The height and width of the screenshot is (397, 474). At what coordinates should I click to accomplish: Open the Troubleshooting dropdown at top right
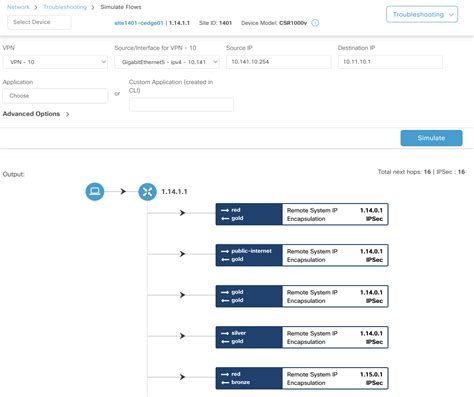click(x=422, y=14)
